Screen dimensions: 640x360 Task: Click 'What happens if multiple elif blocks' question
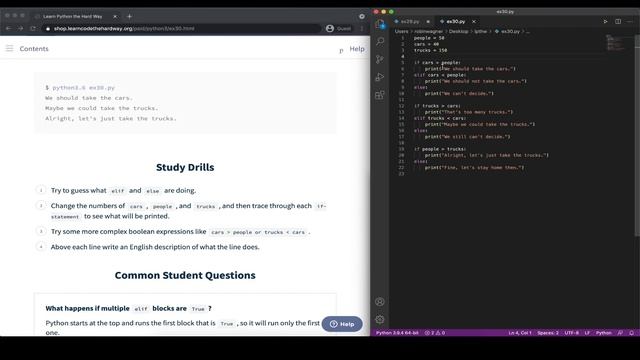(x=129, y=309)
